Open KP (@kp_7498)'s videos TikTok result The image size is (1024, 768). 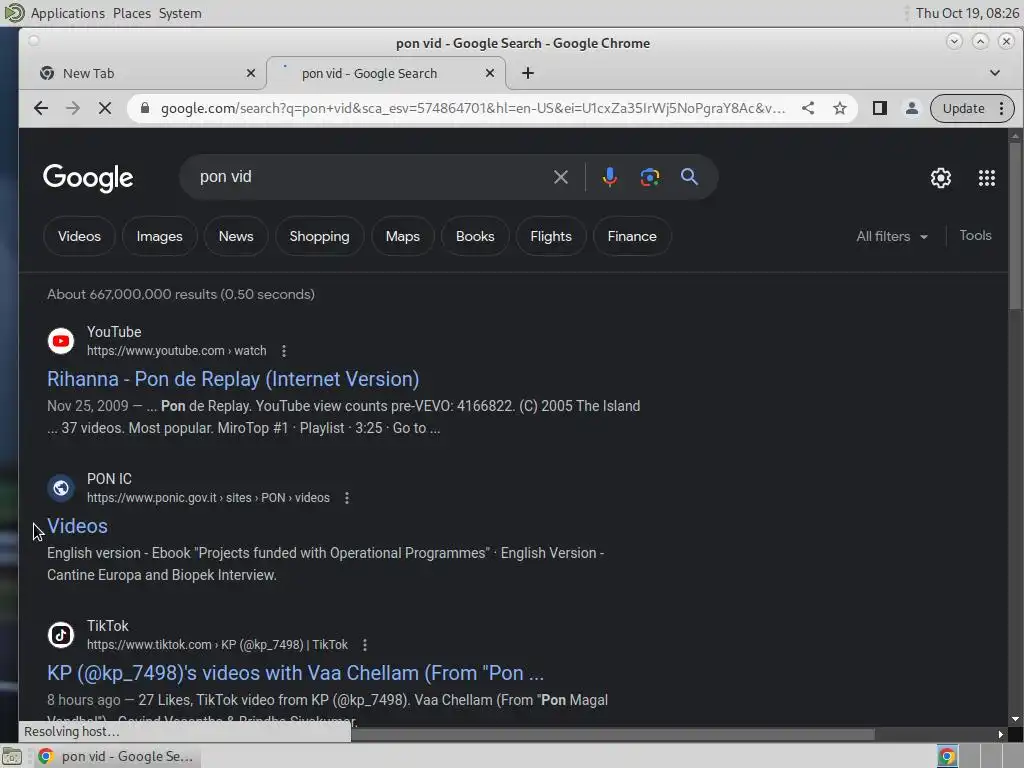point(295,673)
